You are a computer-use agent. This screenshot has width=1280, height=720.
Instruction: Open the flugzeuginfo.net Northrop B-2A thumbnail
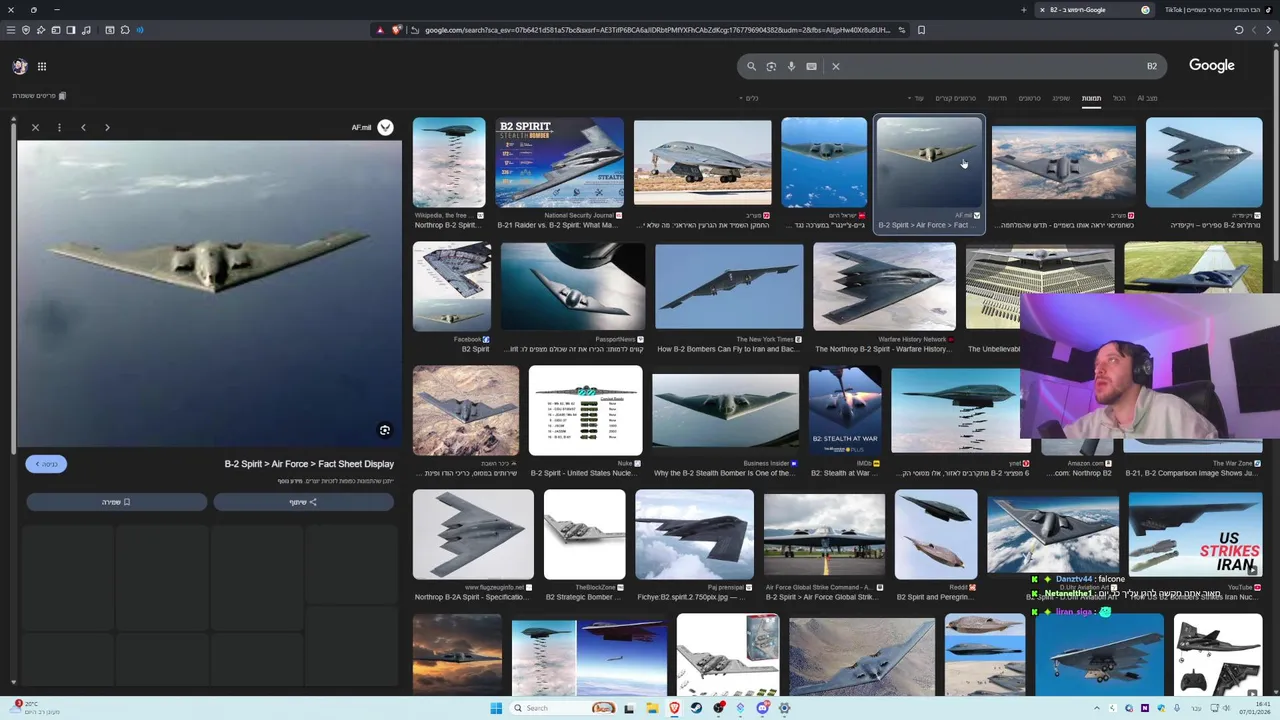click(473, 535)
